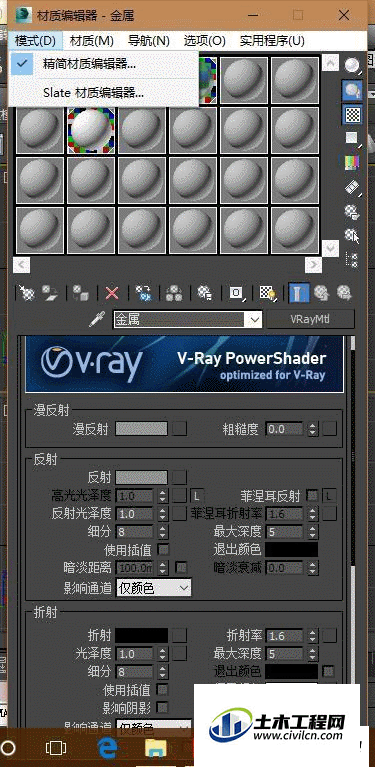Toggle 使用插值 checkbox under 反射
This screenshot has width=375, height=767.
click(x=163, y=550)
